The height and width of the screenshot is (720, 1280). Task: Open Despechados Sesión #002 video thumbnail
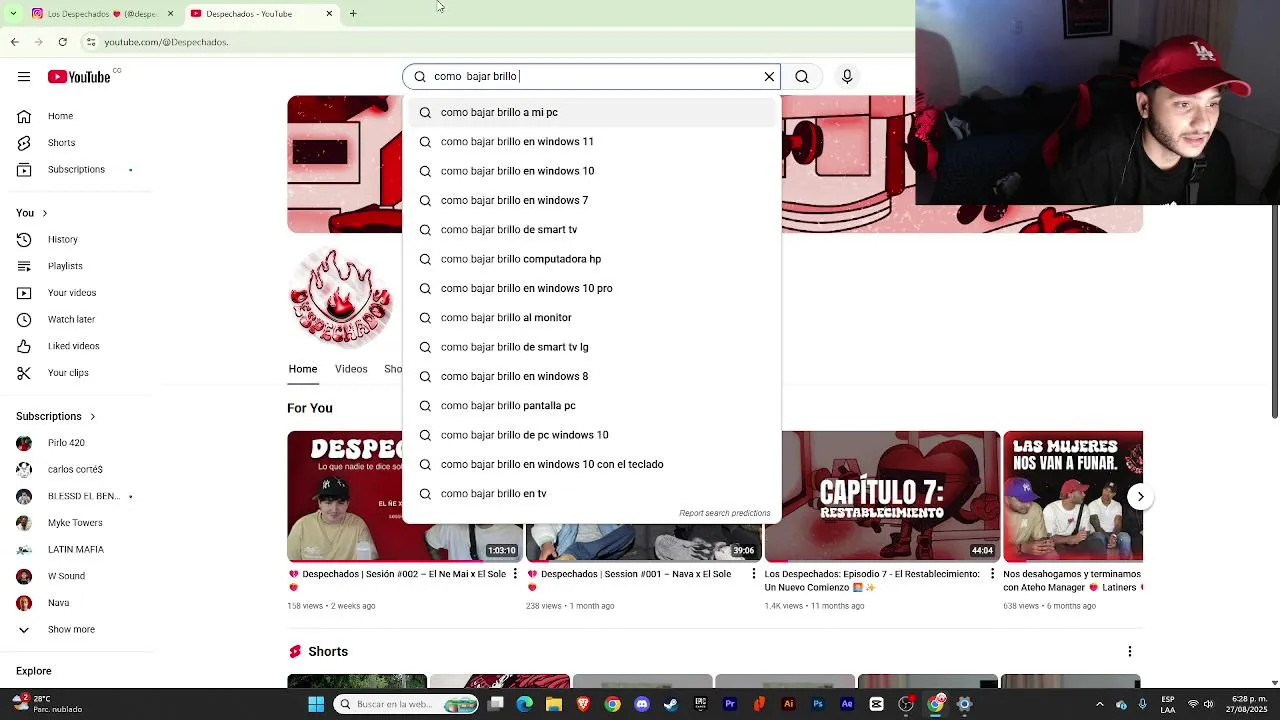404,496
